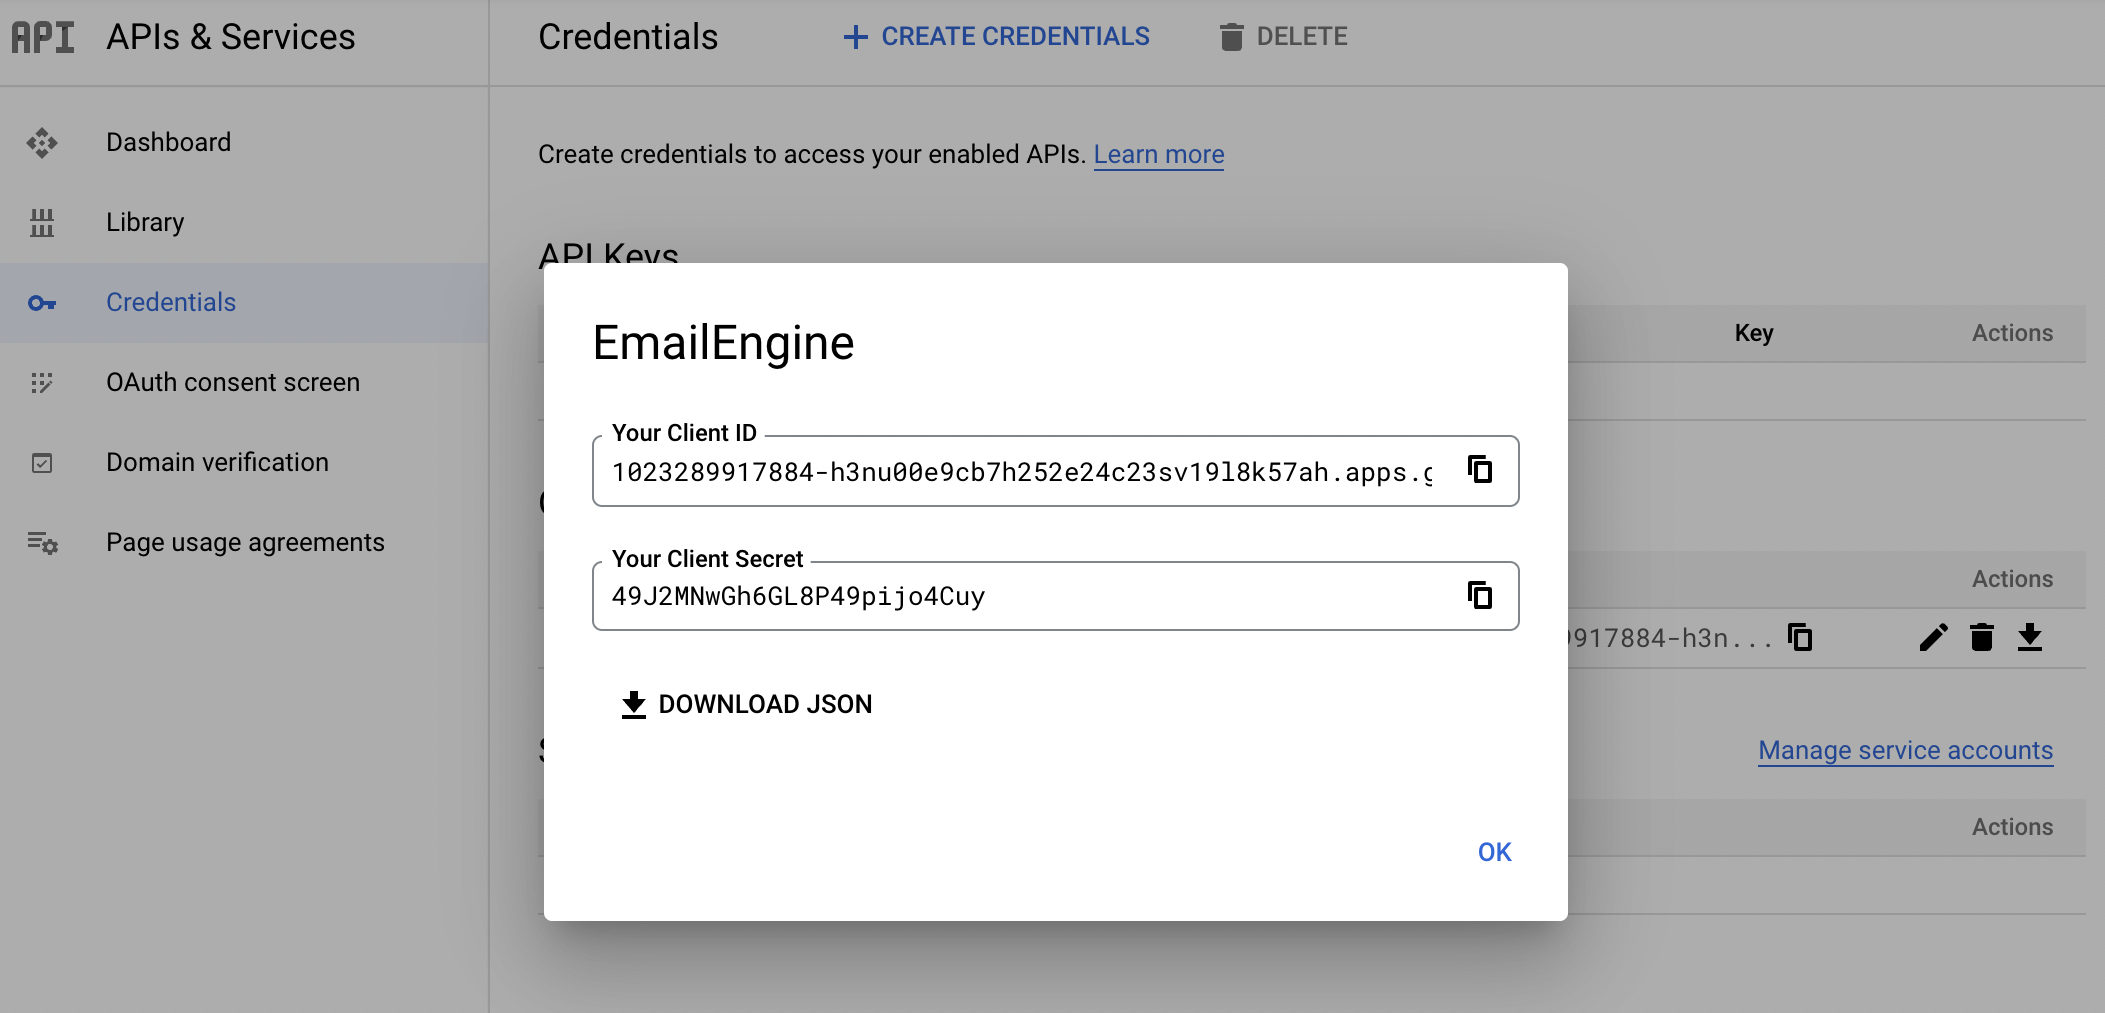Click the Key column header
This screenshot has height=1013, width=2105.
pos(1754,333)
